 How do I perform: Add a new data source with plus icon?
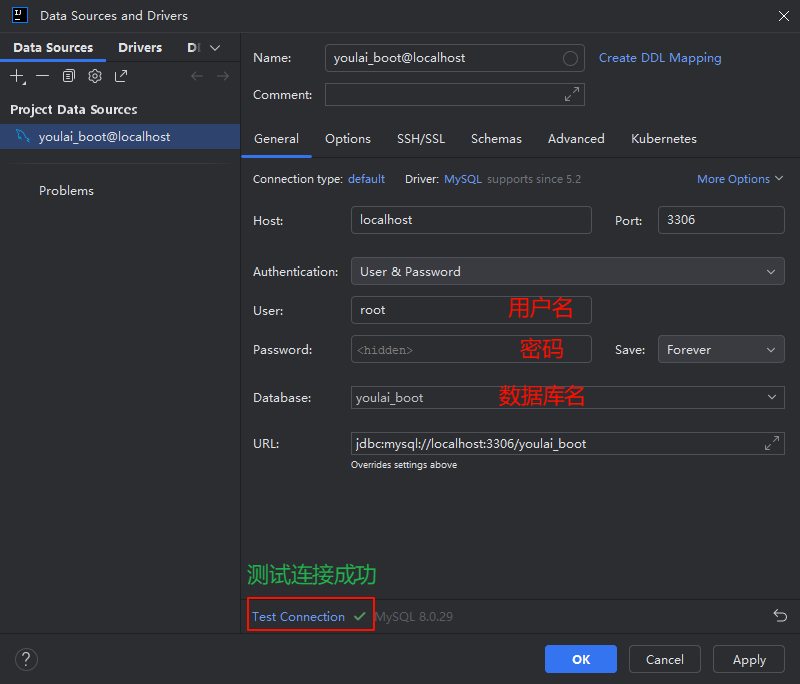[x=17, y=77]
